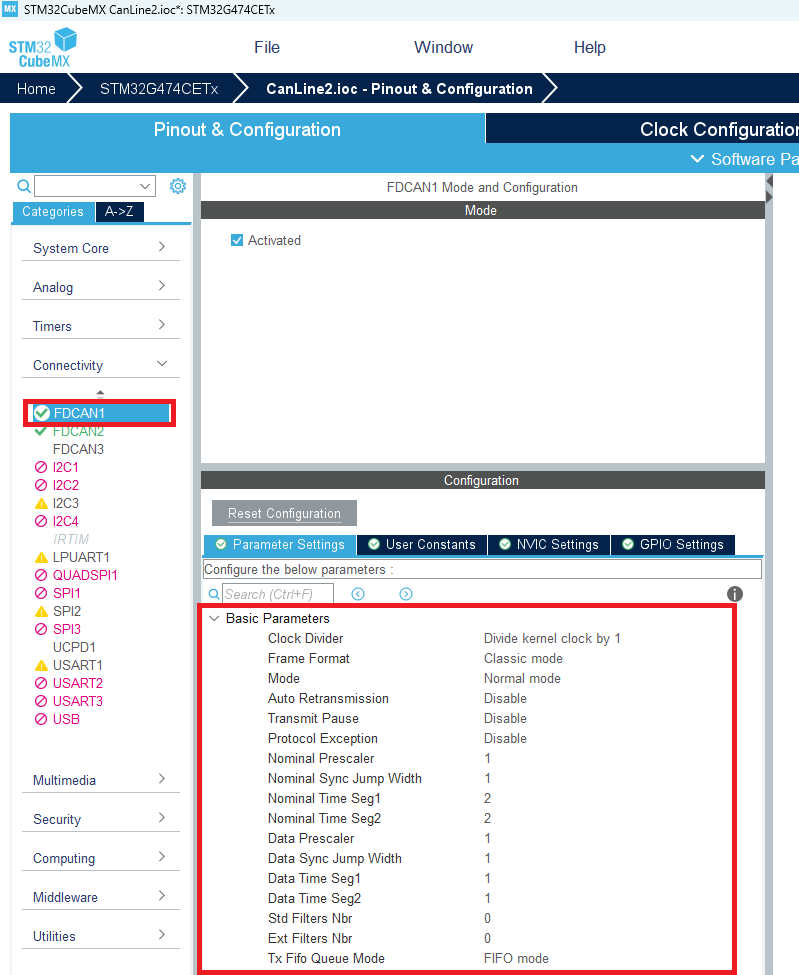
Task: Open the File menu
Action: [x=267, y=47]
